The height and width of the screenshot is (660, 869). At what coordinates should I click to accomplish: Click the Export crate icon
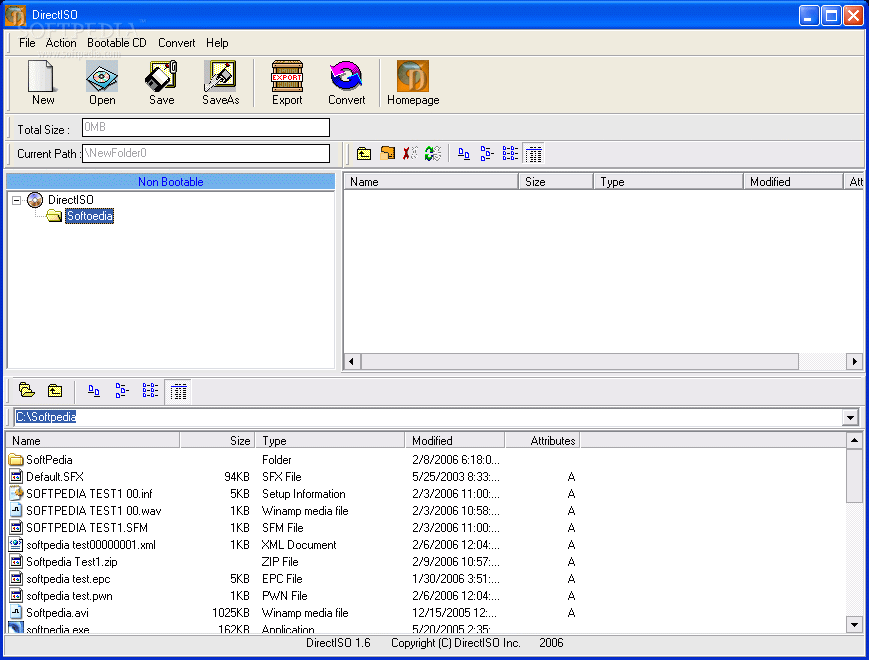287,76
